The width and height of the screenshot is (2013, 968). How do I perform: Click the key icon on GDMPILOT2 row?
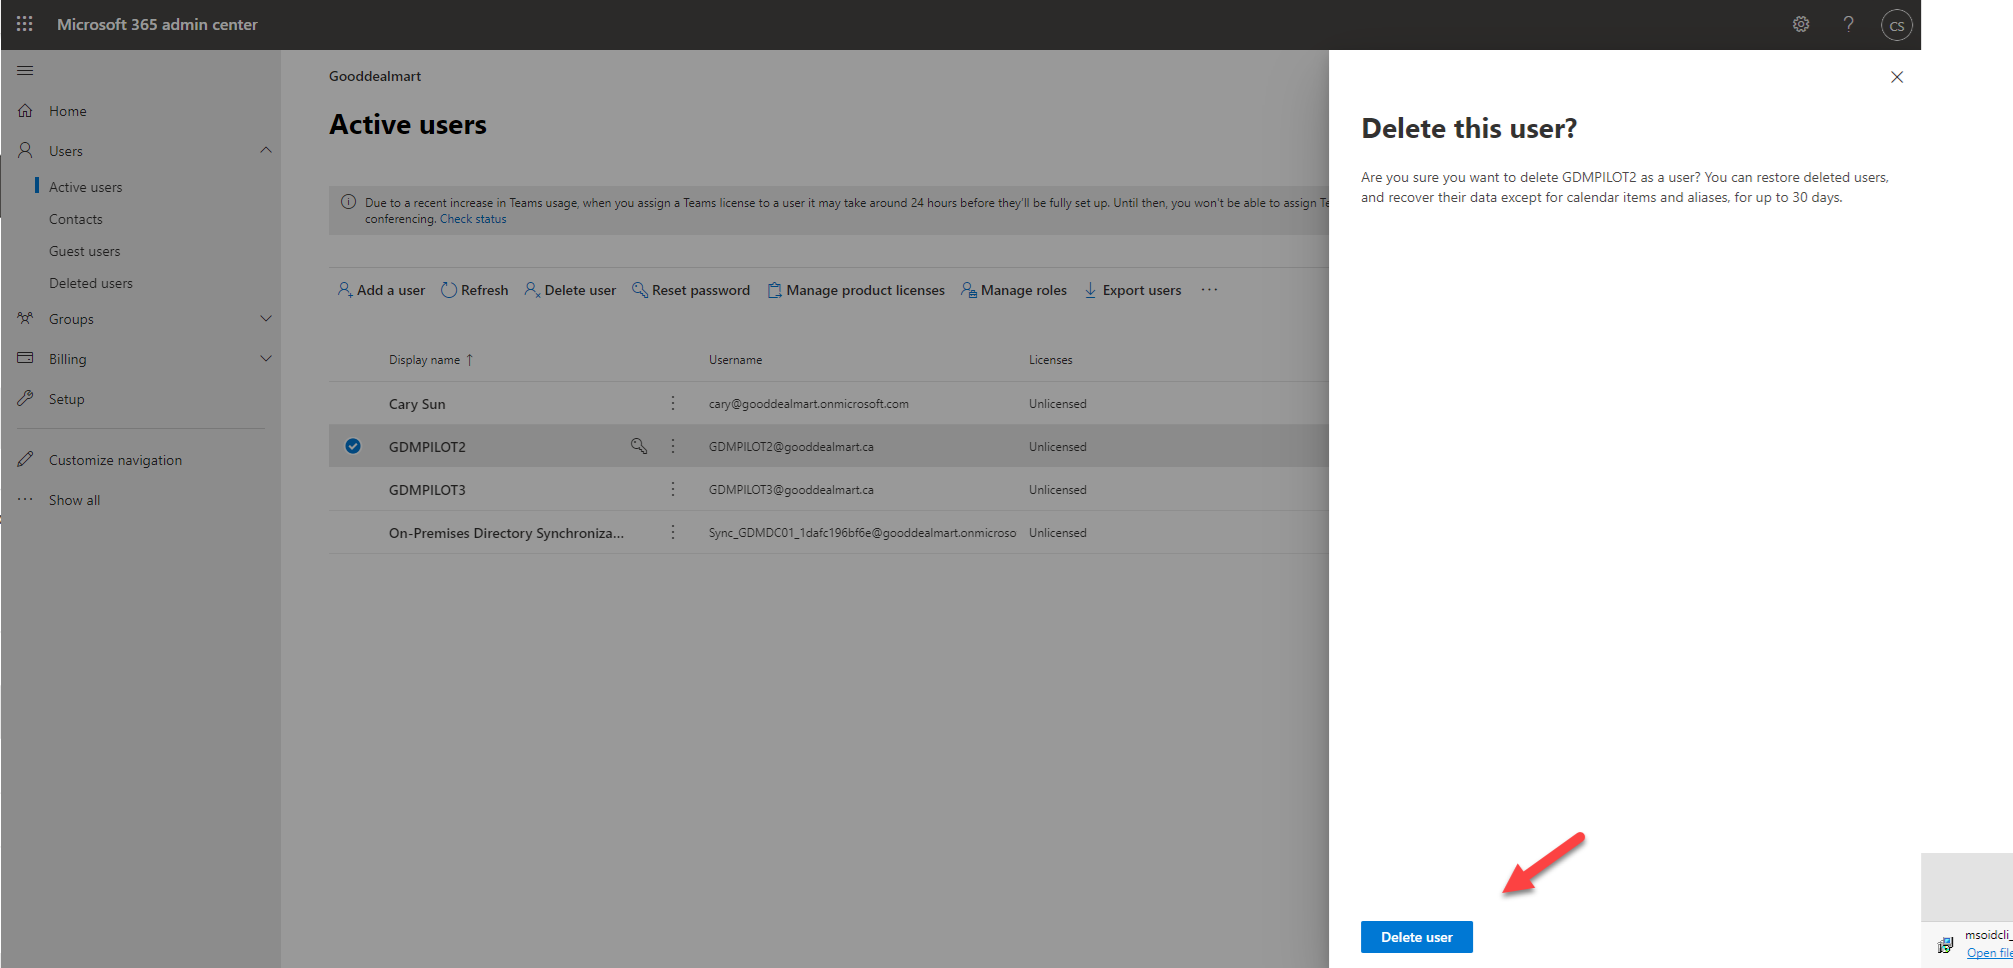pyautogui.click(x=639, y=446)
